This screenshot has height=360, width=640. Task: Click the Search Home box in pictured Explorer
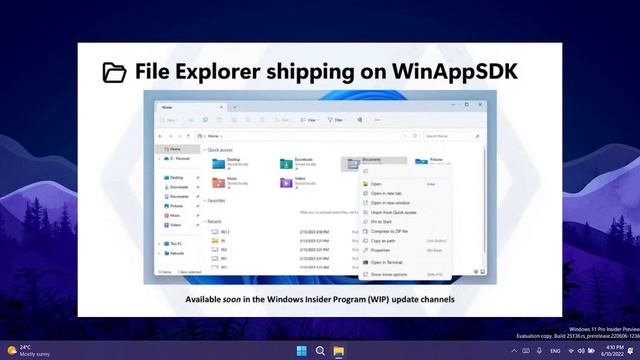coord(452,136)
